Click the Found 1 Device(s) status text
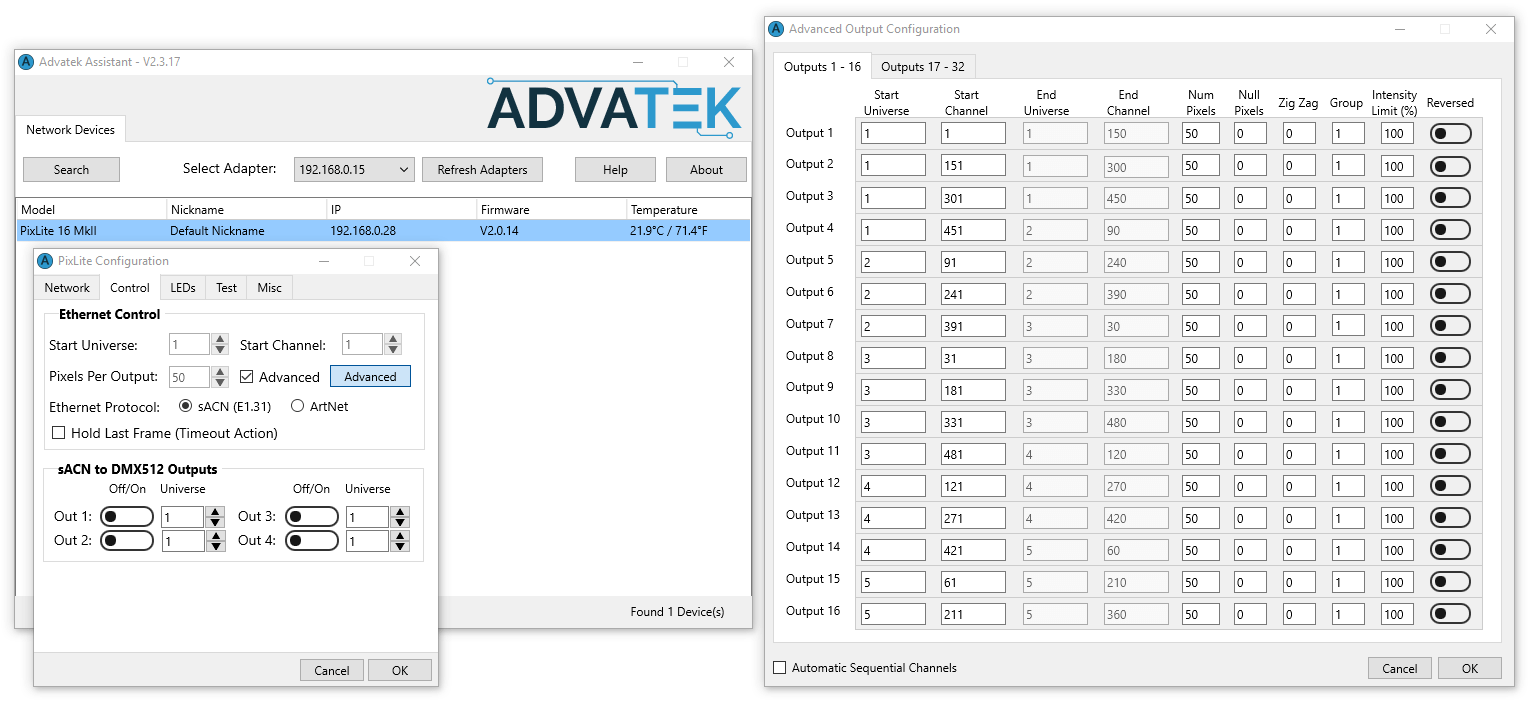The height and width of the screenshot is (702, 1531). tap(677, 611)
